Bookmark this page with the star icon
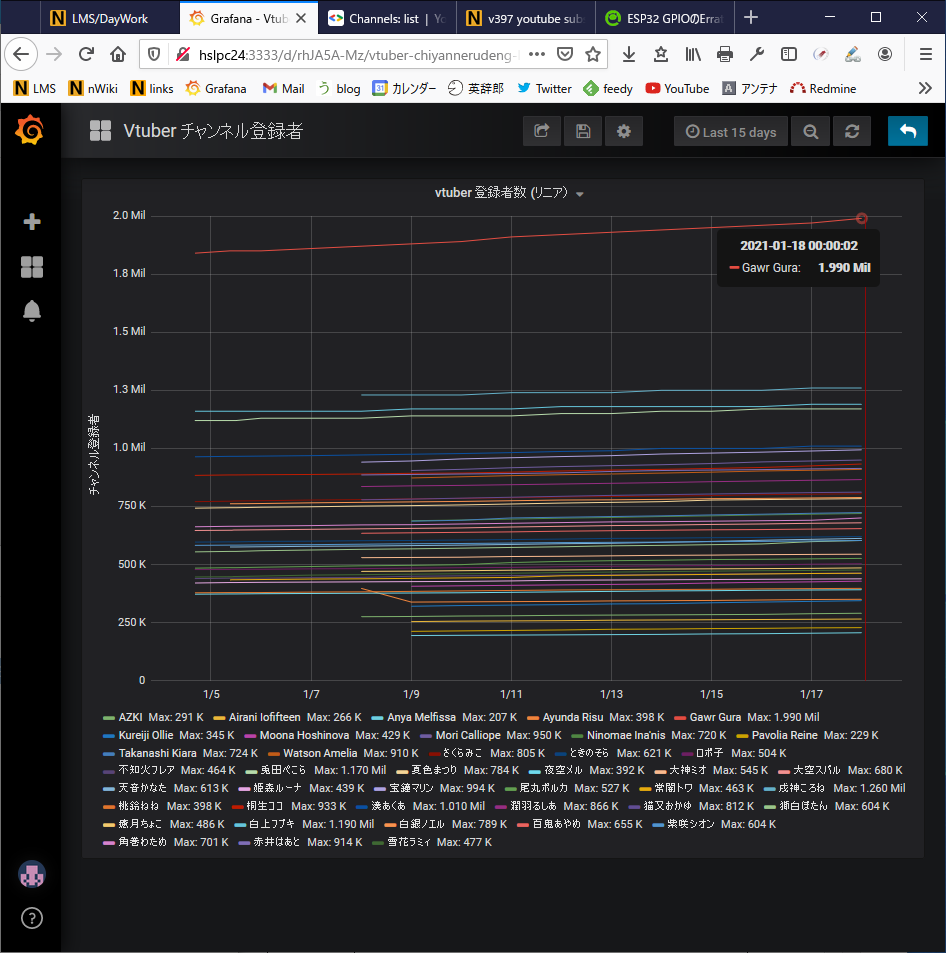The image size is (946, 953). 593,55
